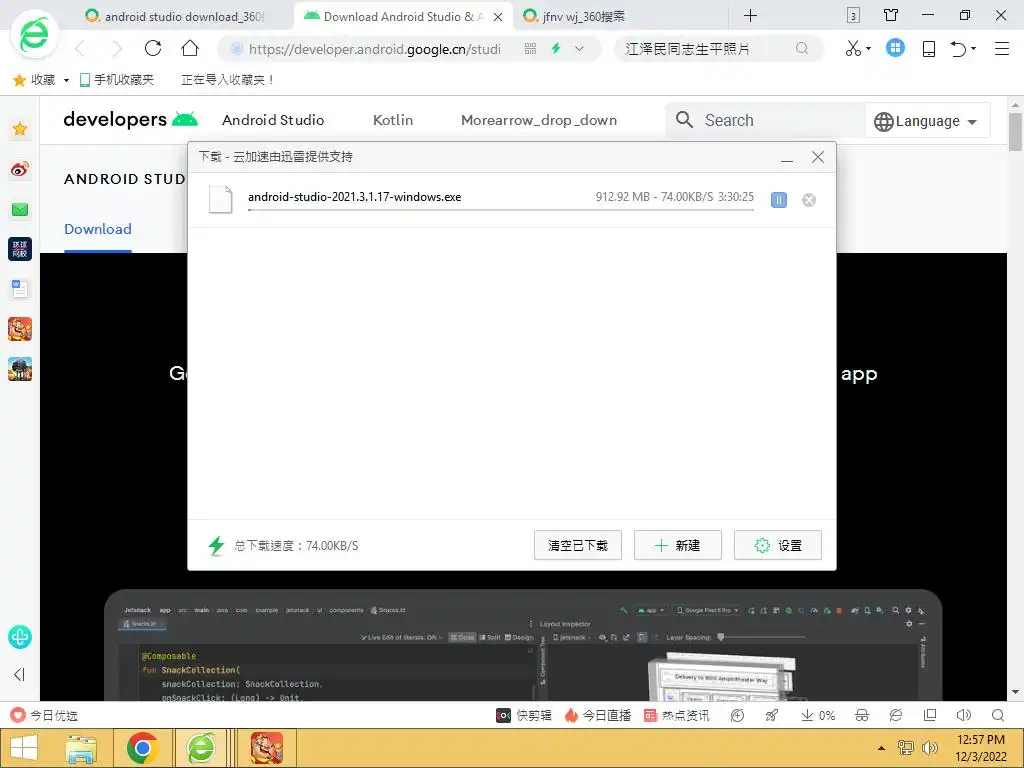
Task: Expand the favorites dropdown arrow
Action: [66, 80]
